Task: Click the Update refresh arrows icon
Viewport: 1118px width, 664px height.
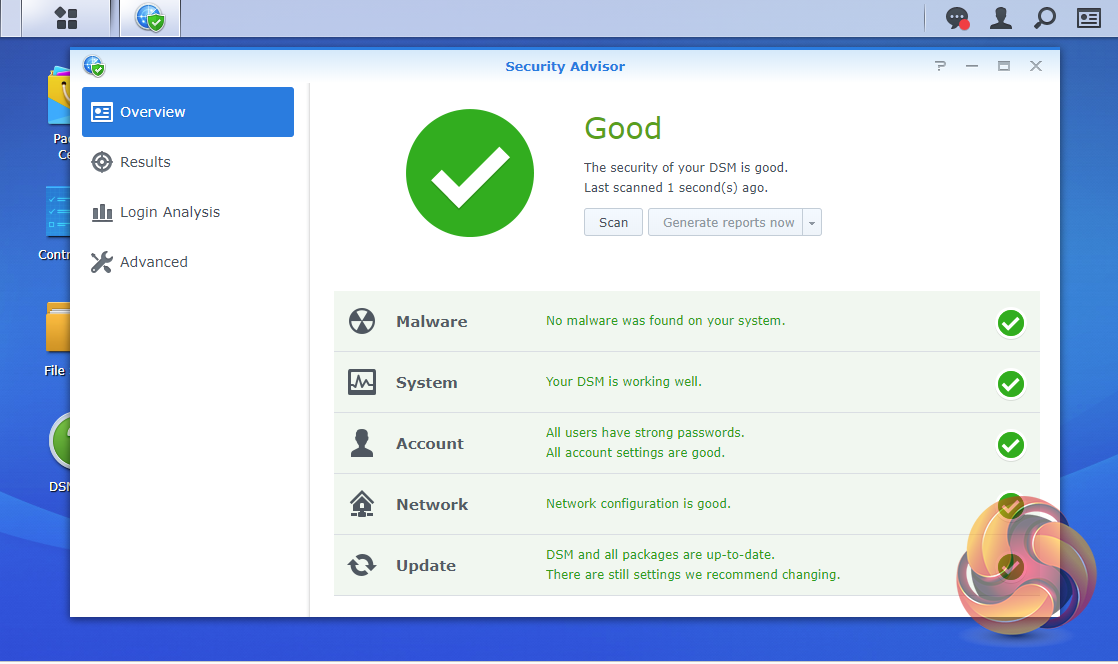Action: [x=361, y=565]
